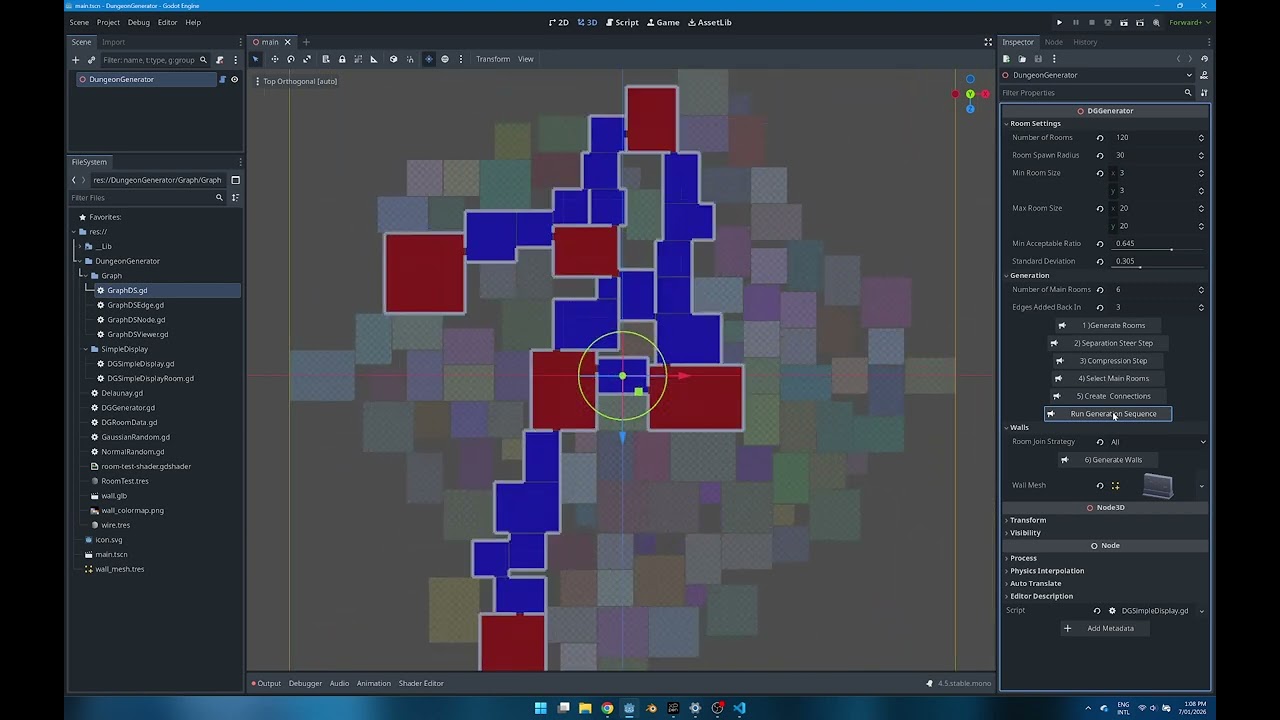Click the property tools icon beside Filter Properties
This screenshot has width=1280, height=720.
point(1204,93)
